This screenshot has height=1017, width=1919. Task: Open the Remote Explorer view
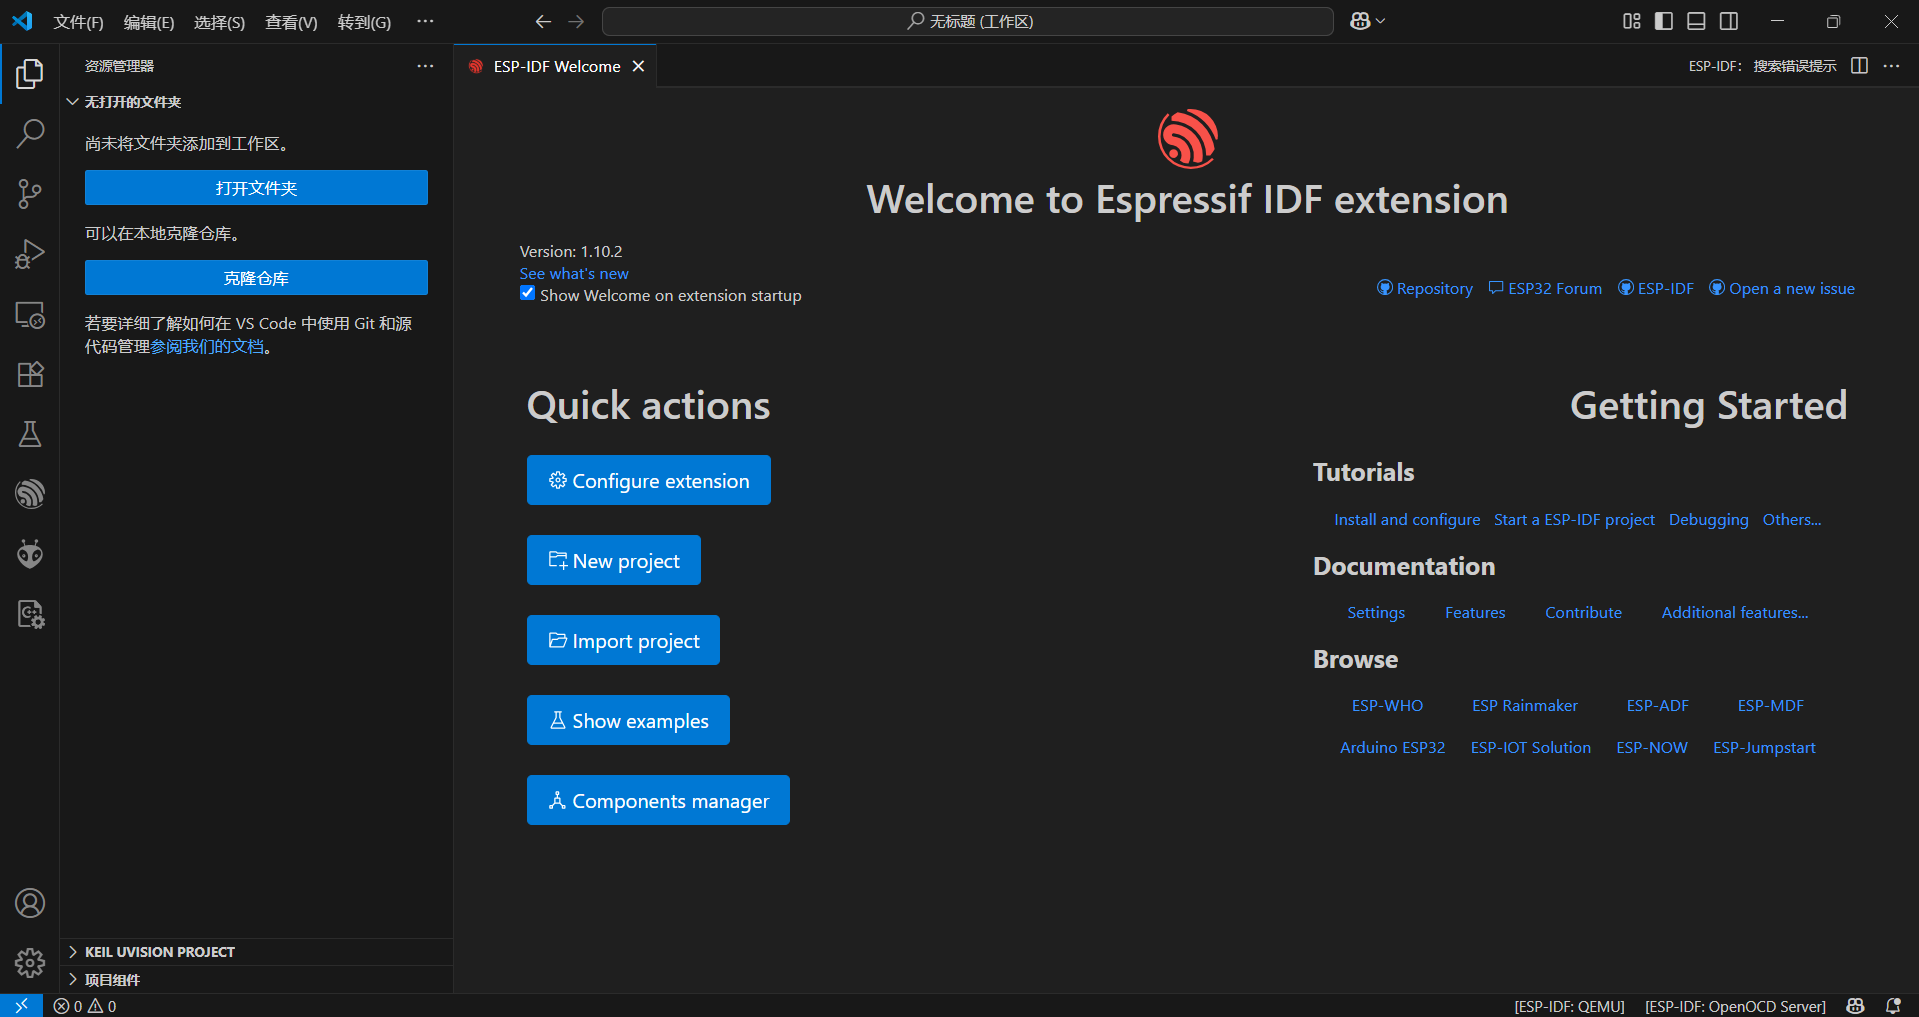pyautogui.click(x=30, y=314)
